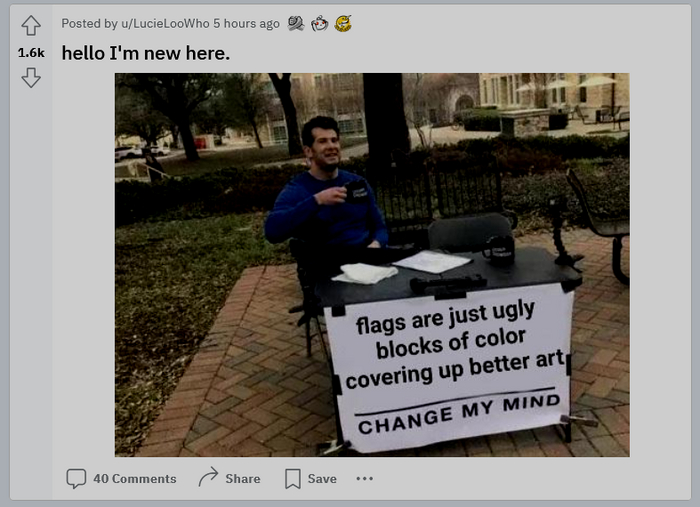Click the Share text label
Screen dimensions: 700x507
pos(243,478)
